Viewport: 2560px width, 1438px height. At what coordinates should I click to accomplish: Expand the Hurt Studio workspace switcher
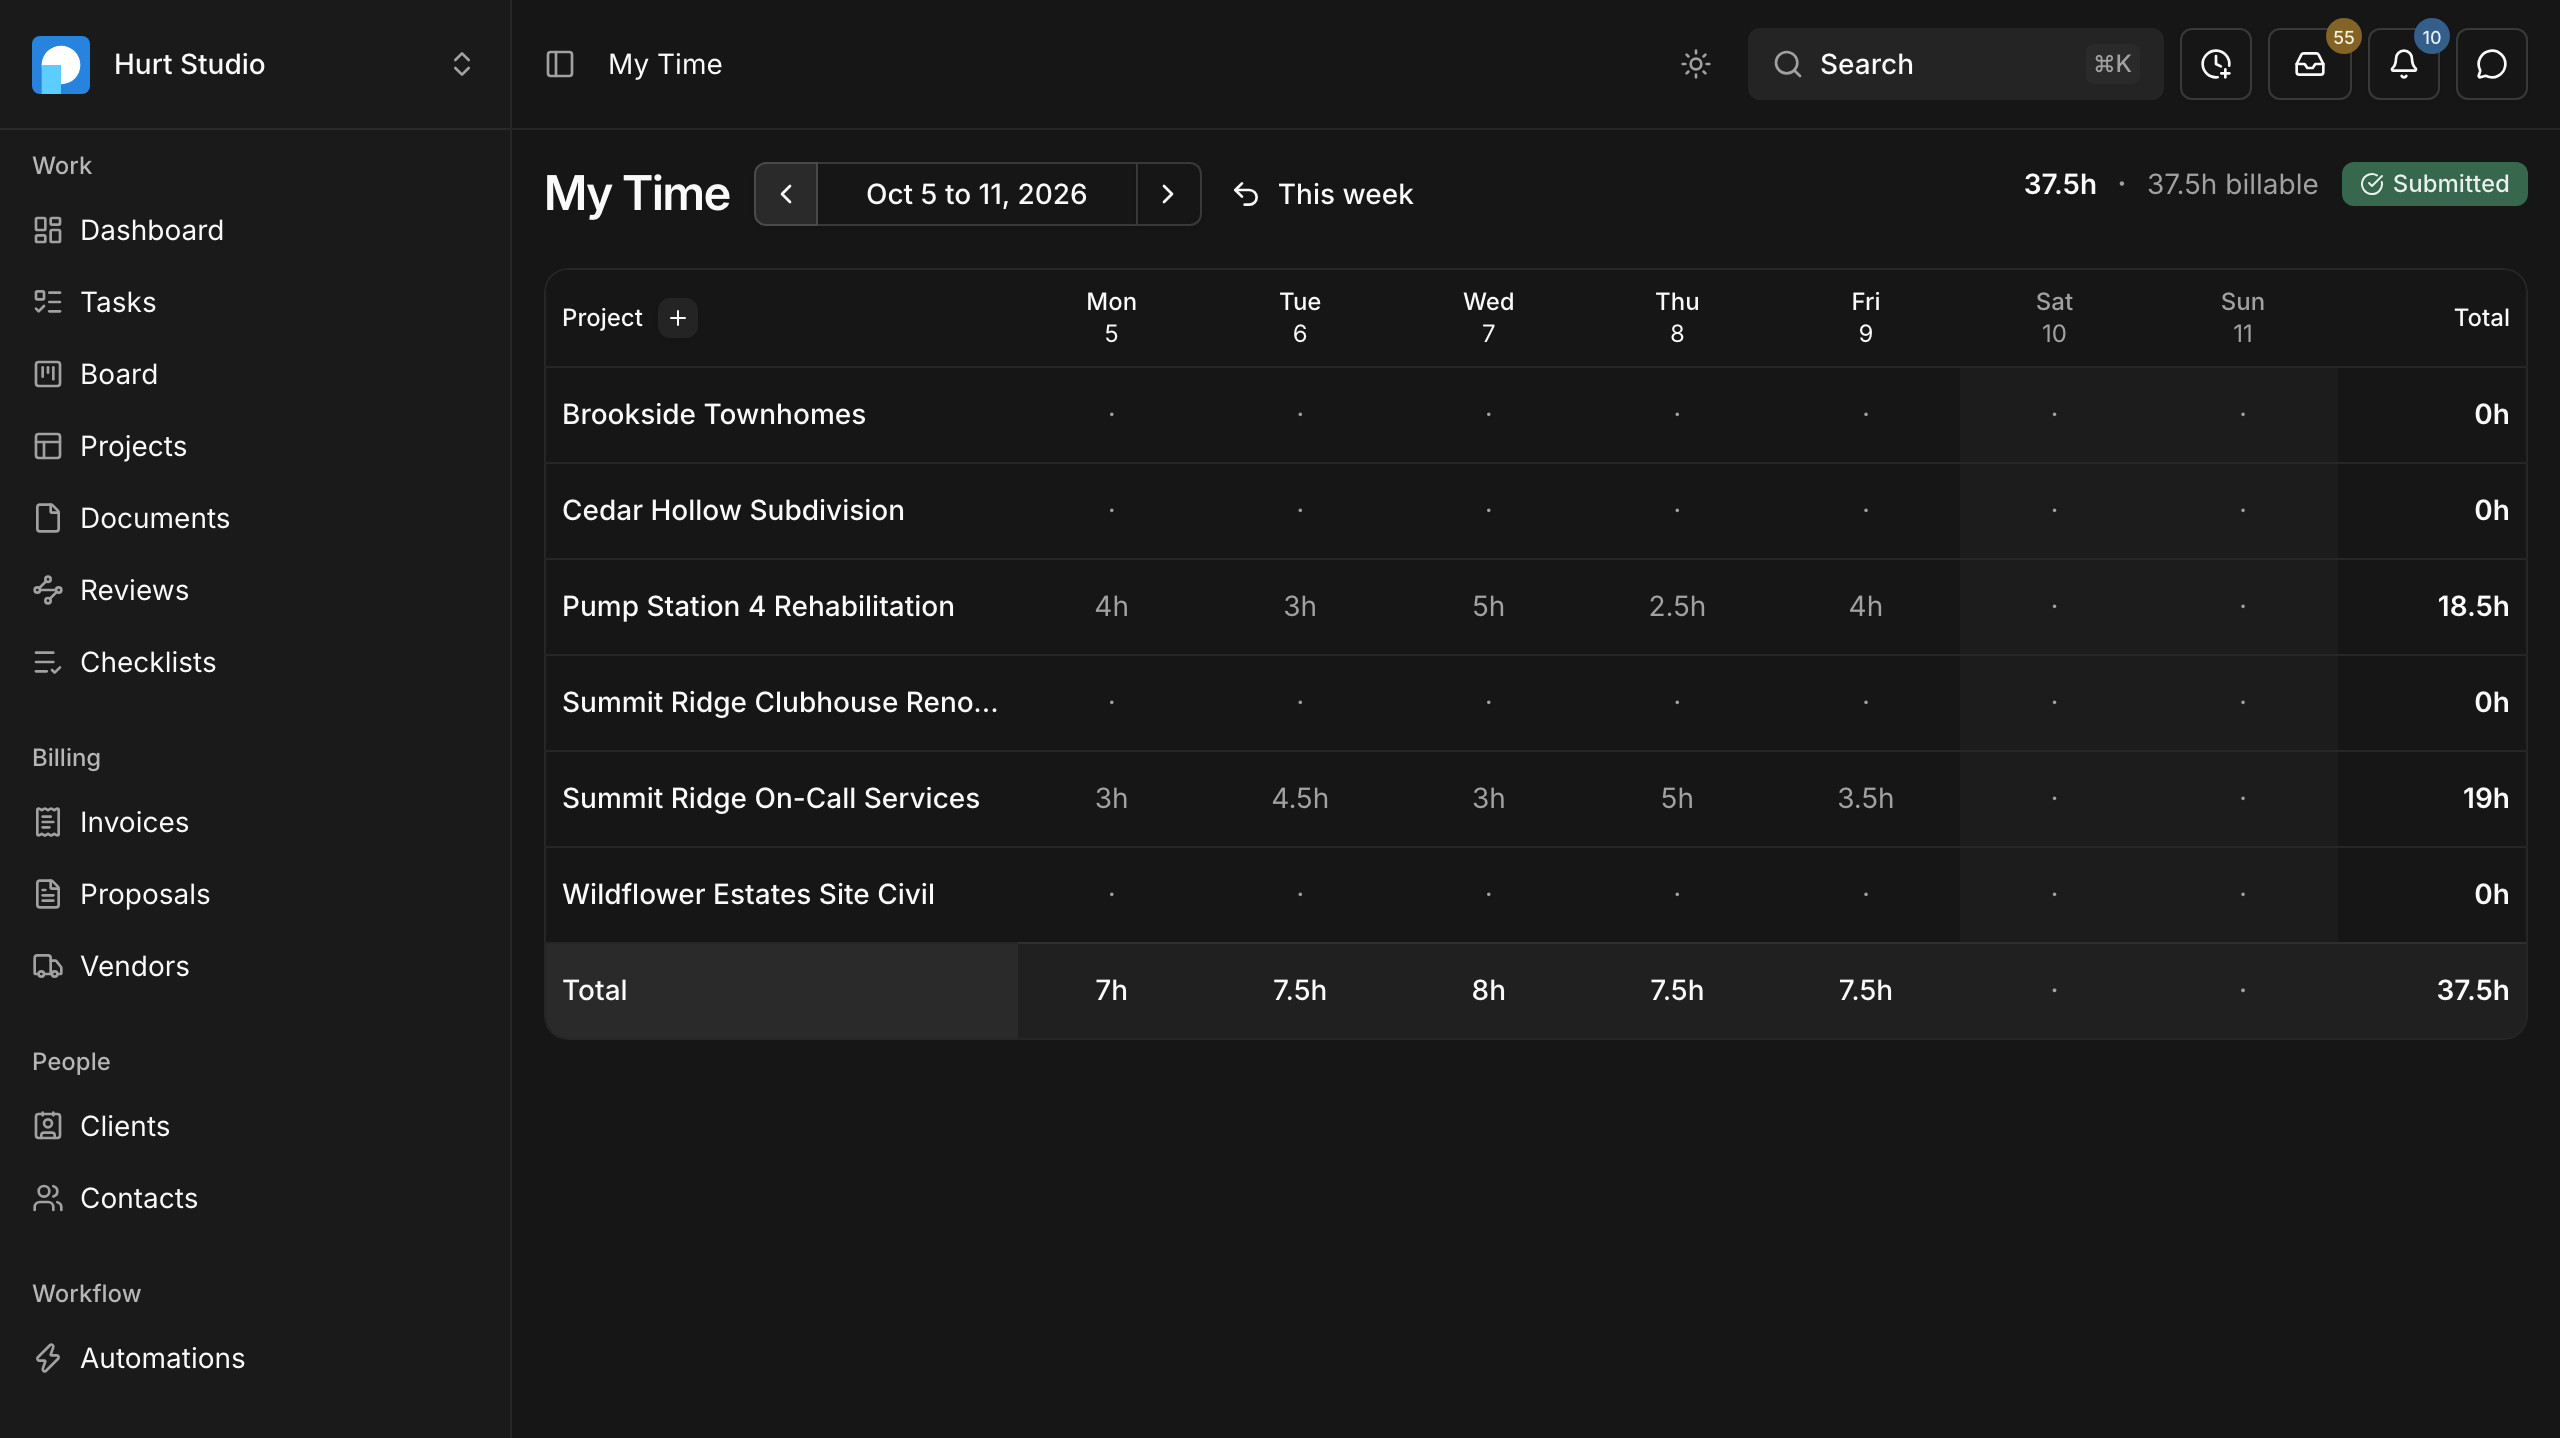click(x=461, y=64)
